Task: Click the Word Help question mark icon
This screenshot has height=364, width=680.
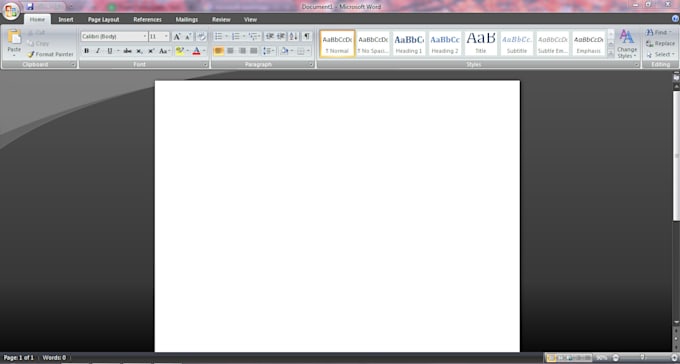Action: click(x=675, y=19)
